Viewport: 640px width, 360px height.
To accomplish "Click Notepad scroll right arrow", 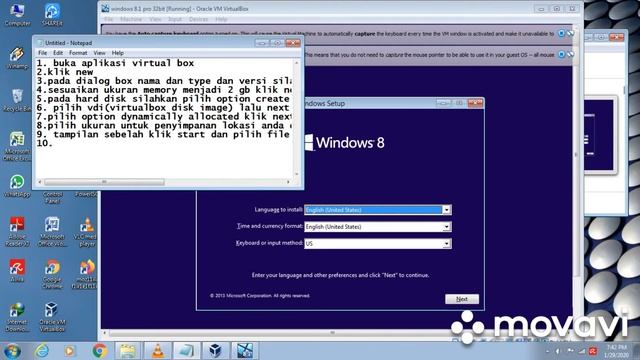I will [289, 182].
